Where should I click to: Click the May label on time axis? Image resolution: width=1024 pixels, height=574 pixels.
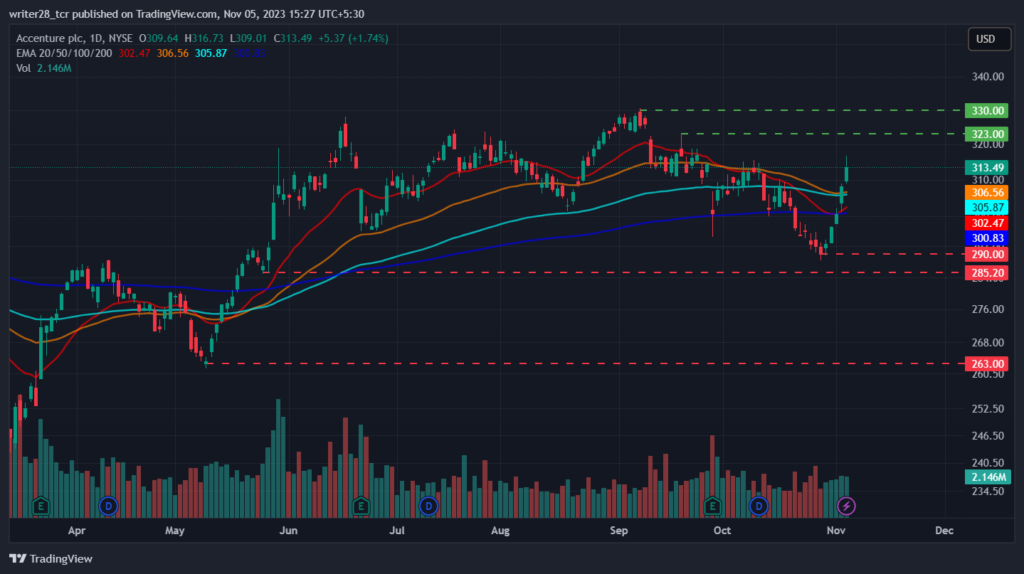(174, 531)
